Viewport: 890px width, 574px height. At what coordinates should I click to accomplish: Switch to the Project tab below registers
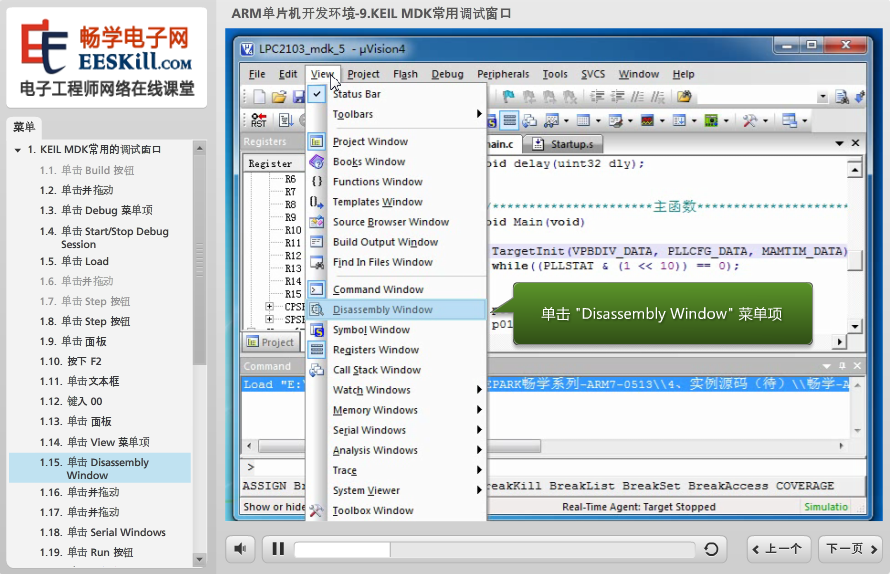coord(271,342)
